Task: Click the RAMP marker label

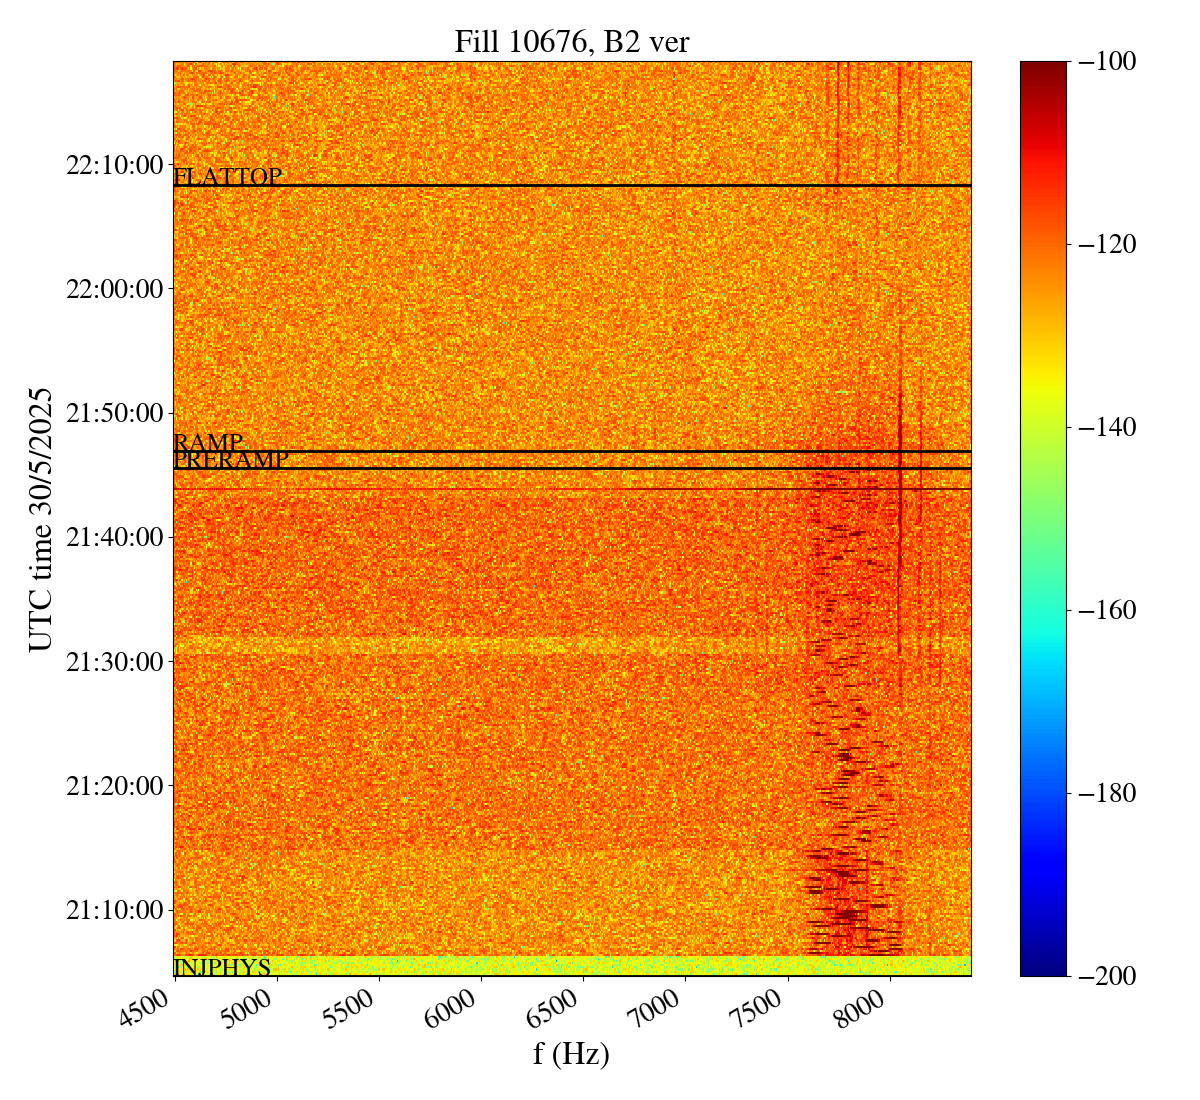Action: 208,442
